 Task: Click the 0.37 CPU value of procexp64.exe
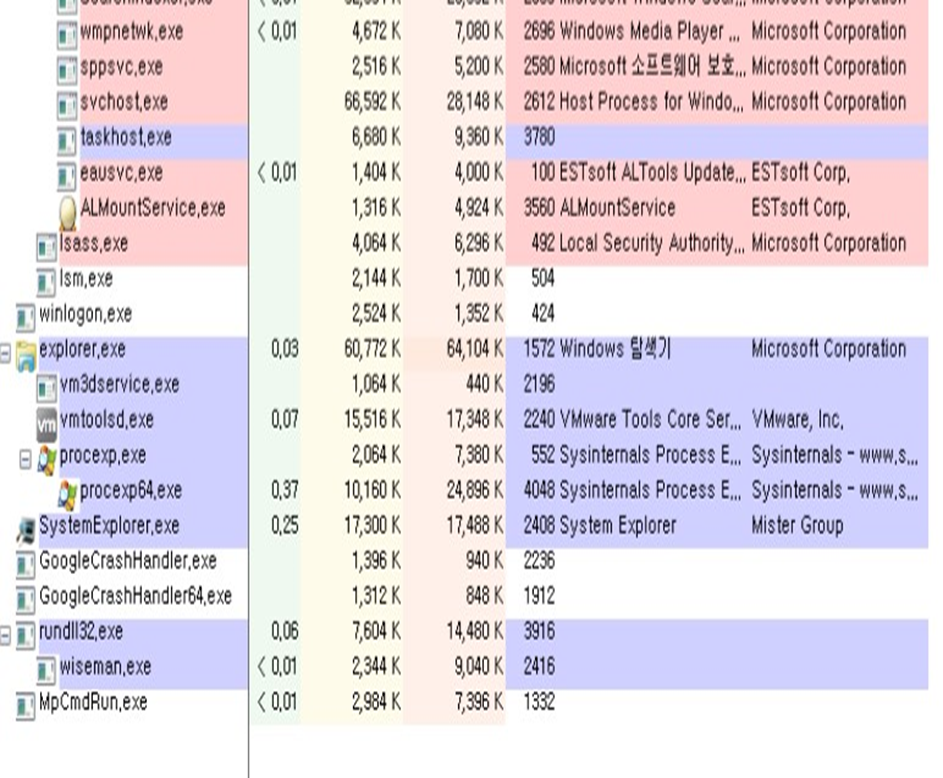[284, 491]
